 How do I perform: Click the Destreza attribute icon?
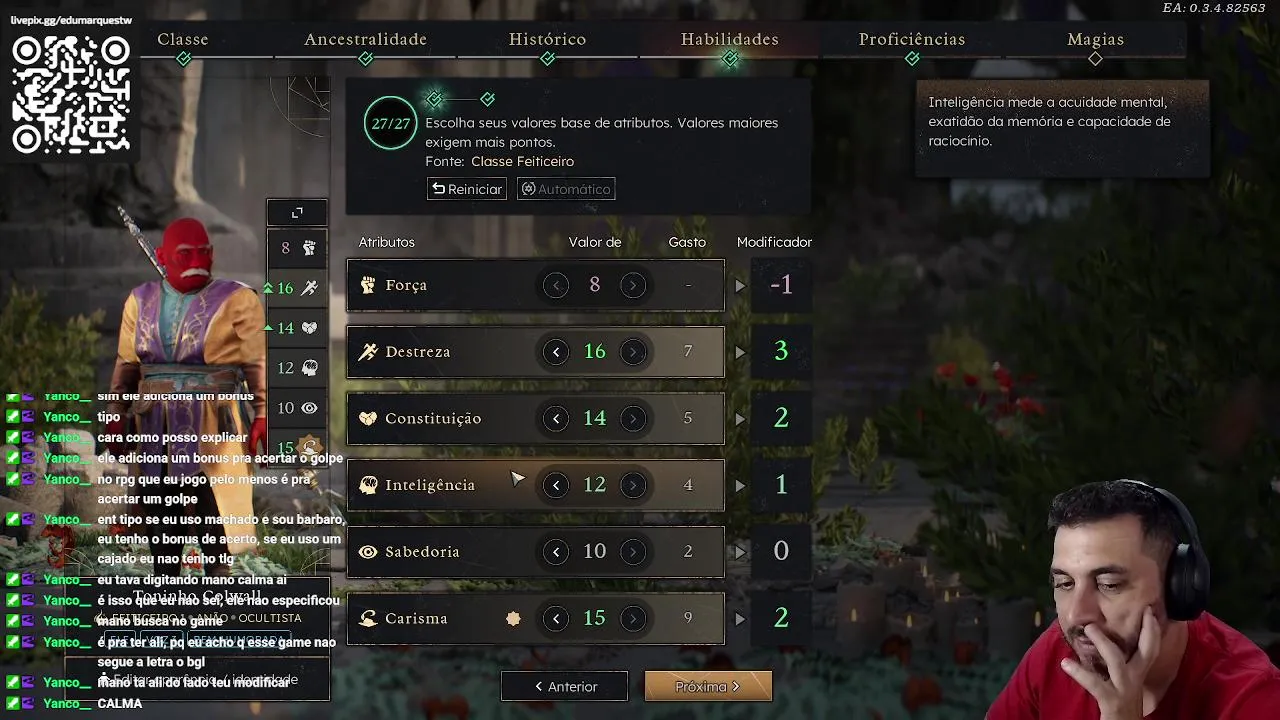(x=368, y=352)
